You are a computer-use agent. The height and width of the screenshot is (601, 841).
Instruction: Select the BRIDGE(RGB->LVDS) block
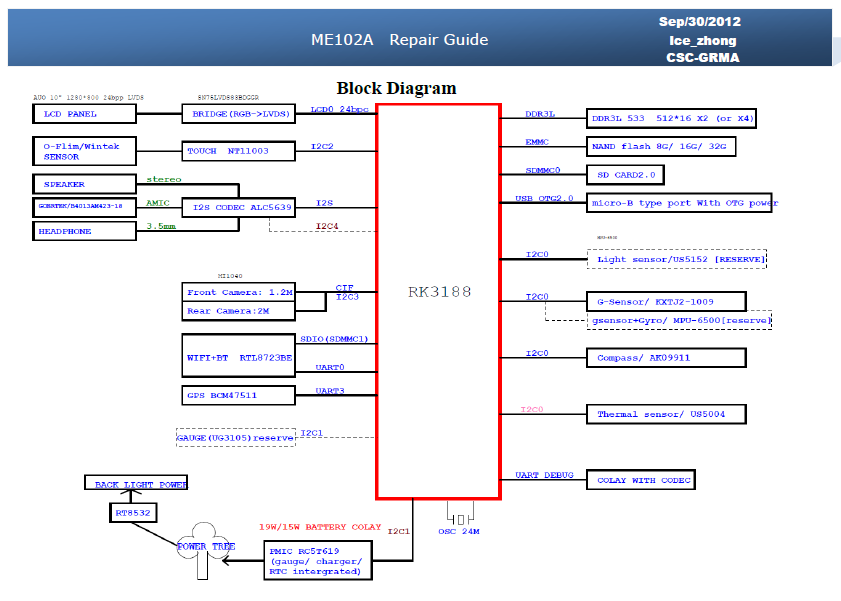[x=239, y=114]
